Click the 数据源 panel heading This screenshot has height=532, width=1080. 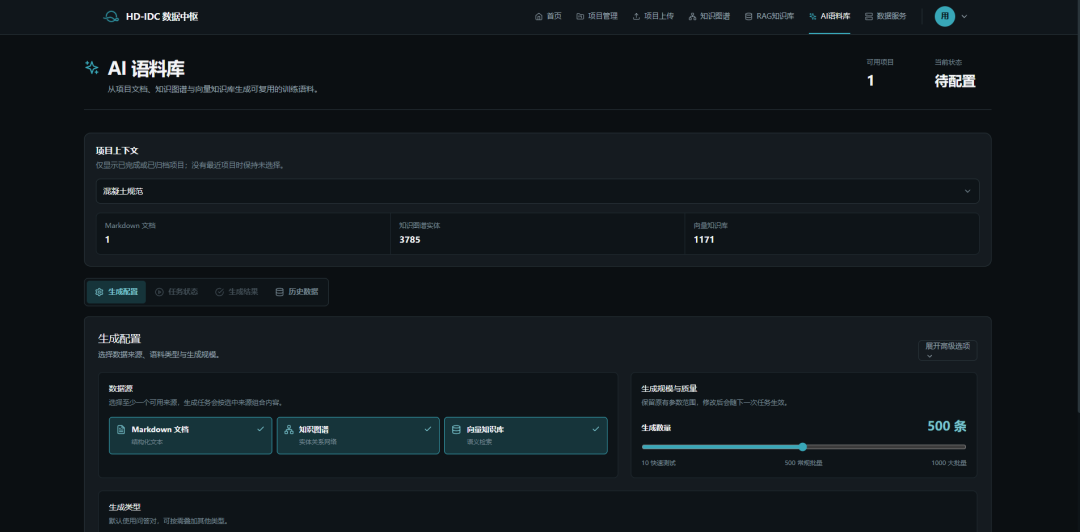pos(121,389)
